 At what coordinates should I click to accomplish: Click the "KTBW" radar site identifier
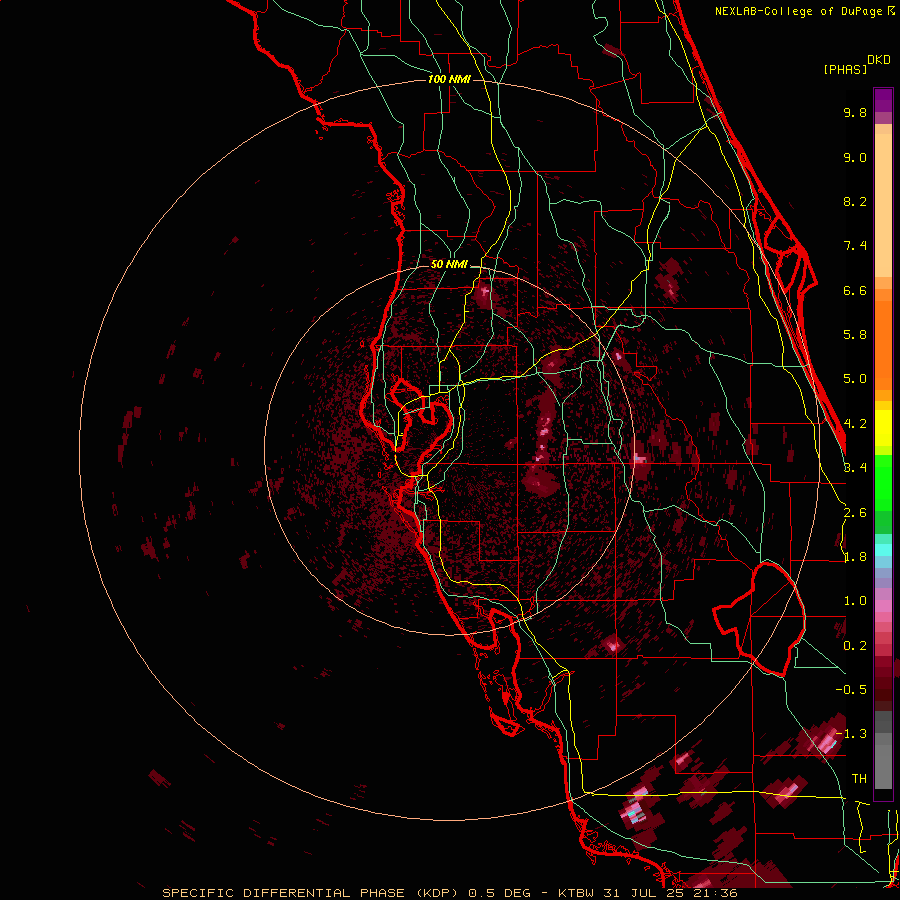tap(575, 893)
